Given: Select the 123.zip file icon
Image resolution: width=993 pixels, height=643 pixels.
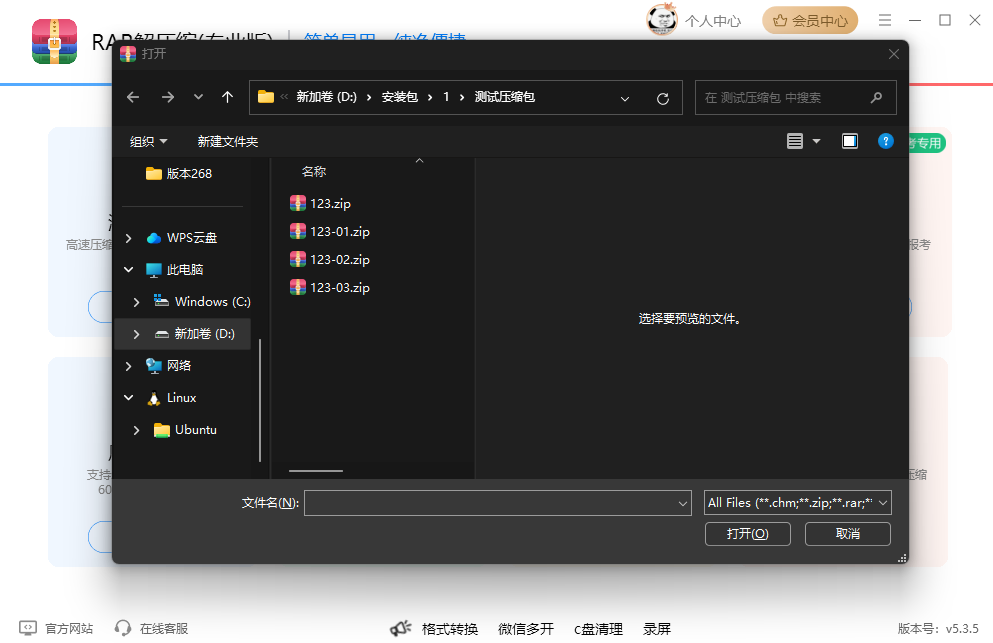Looking at the screenshot, I should pos(298,202).
